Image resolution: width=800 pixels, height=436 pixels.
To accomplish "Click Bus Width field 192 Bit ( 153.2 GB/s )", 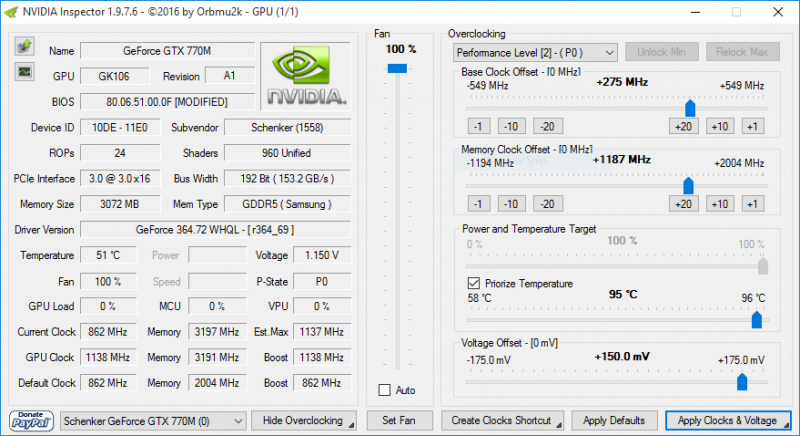I will [287, 178].
